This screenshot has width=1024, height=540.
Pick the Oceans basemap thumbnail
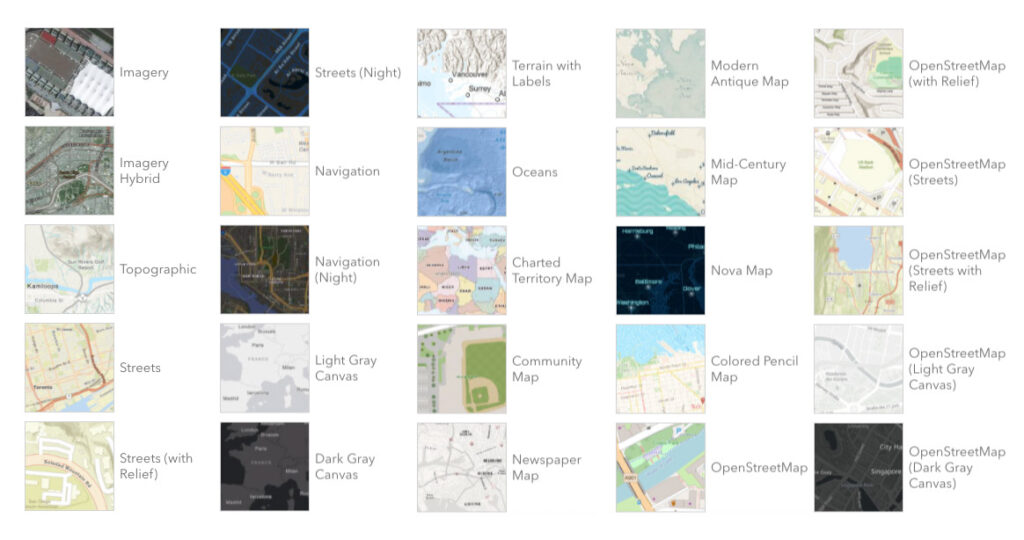pyautogui.click(x=462, y=172)
